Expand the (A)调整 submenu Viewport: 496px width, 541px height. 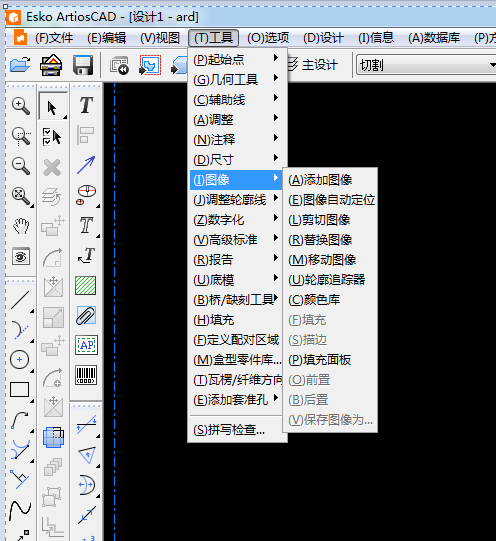tap(237, 120)
